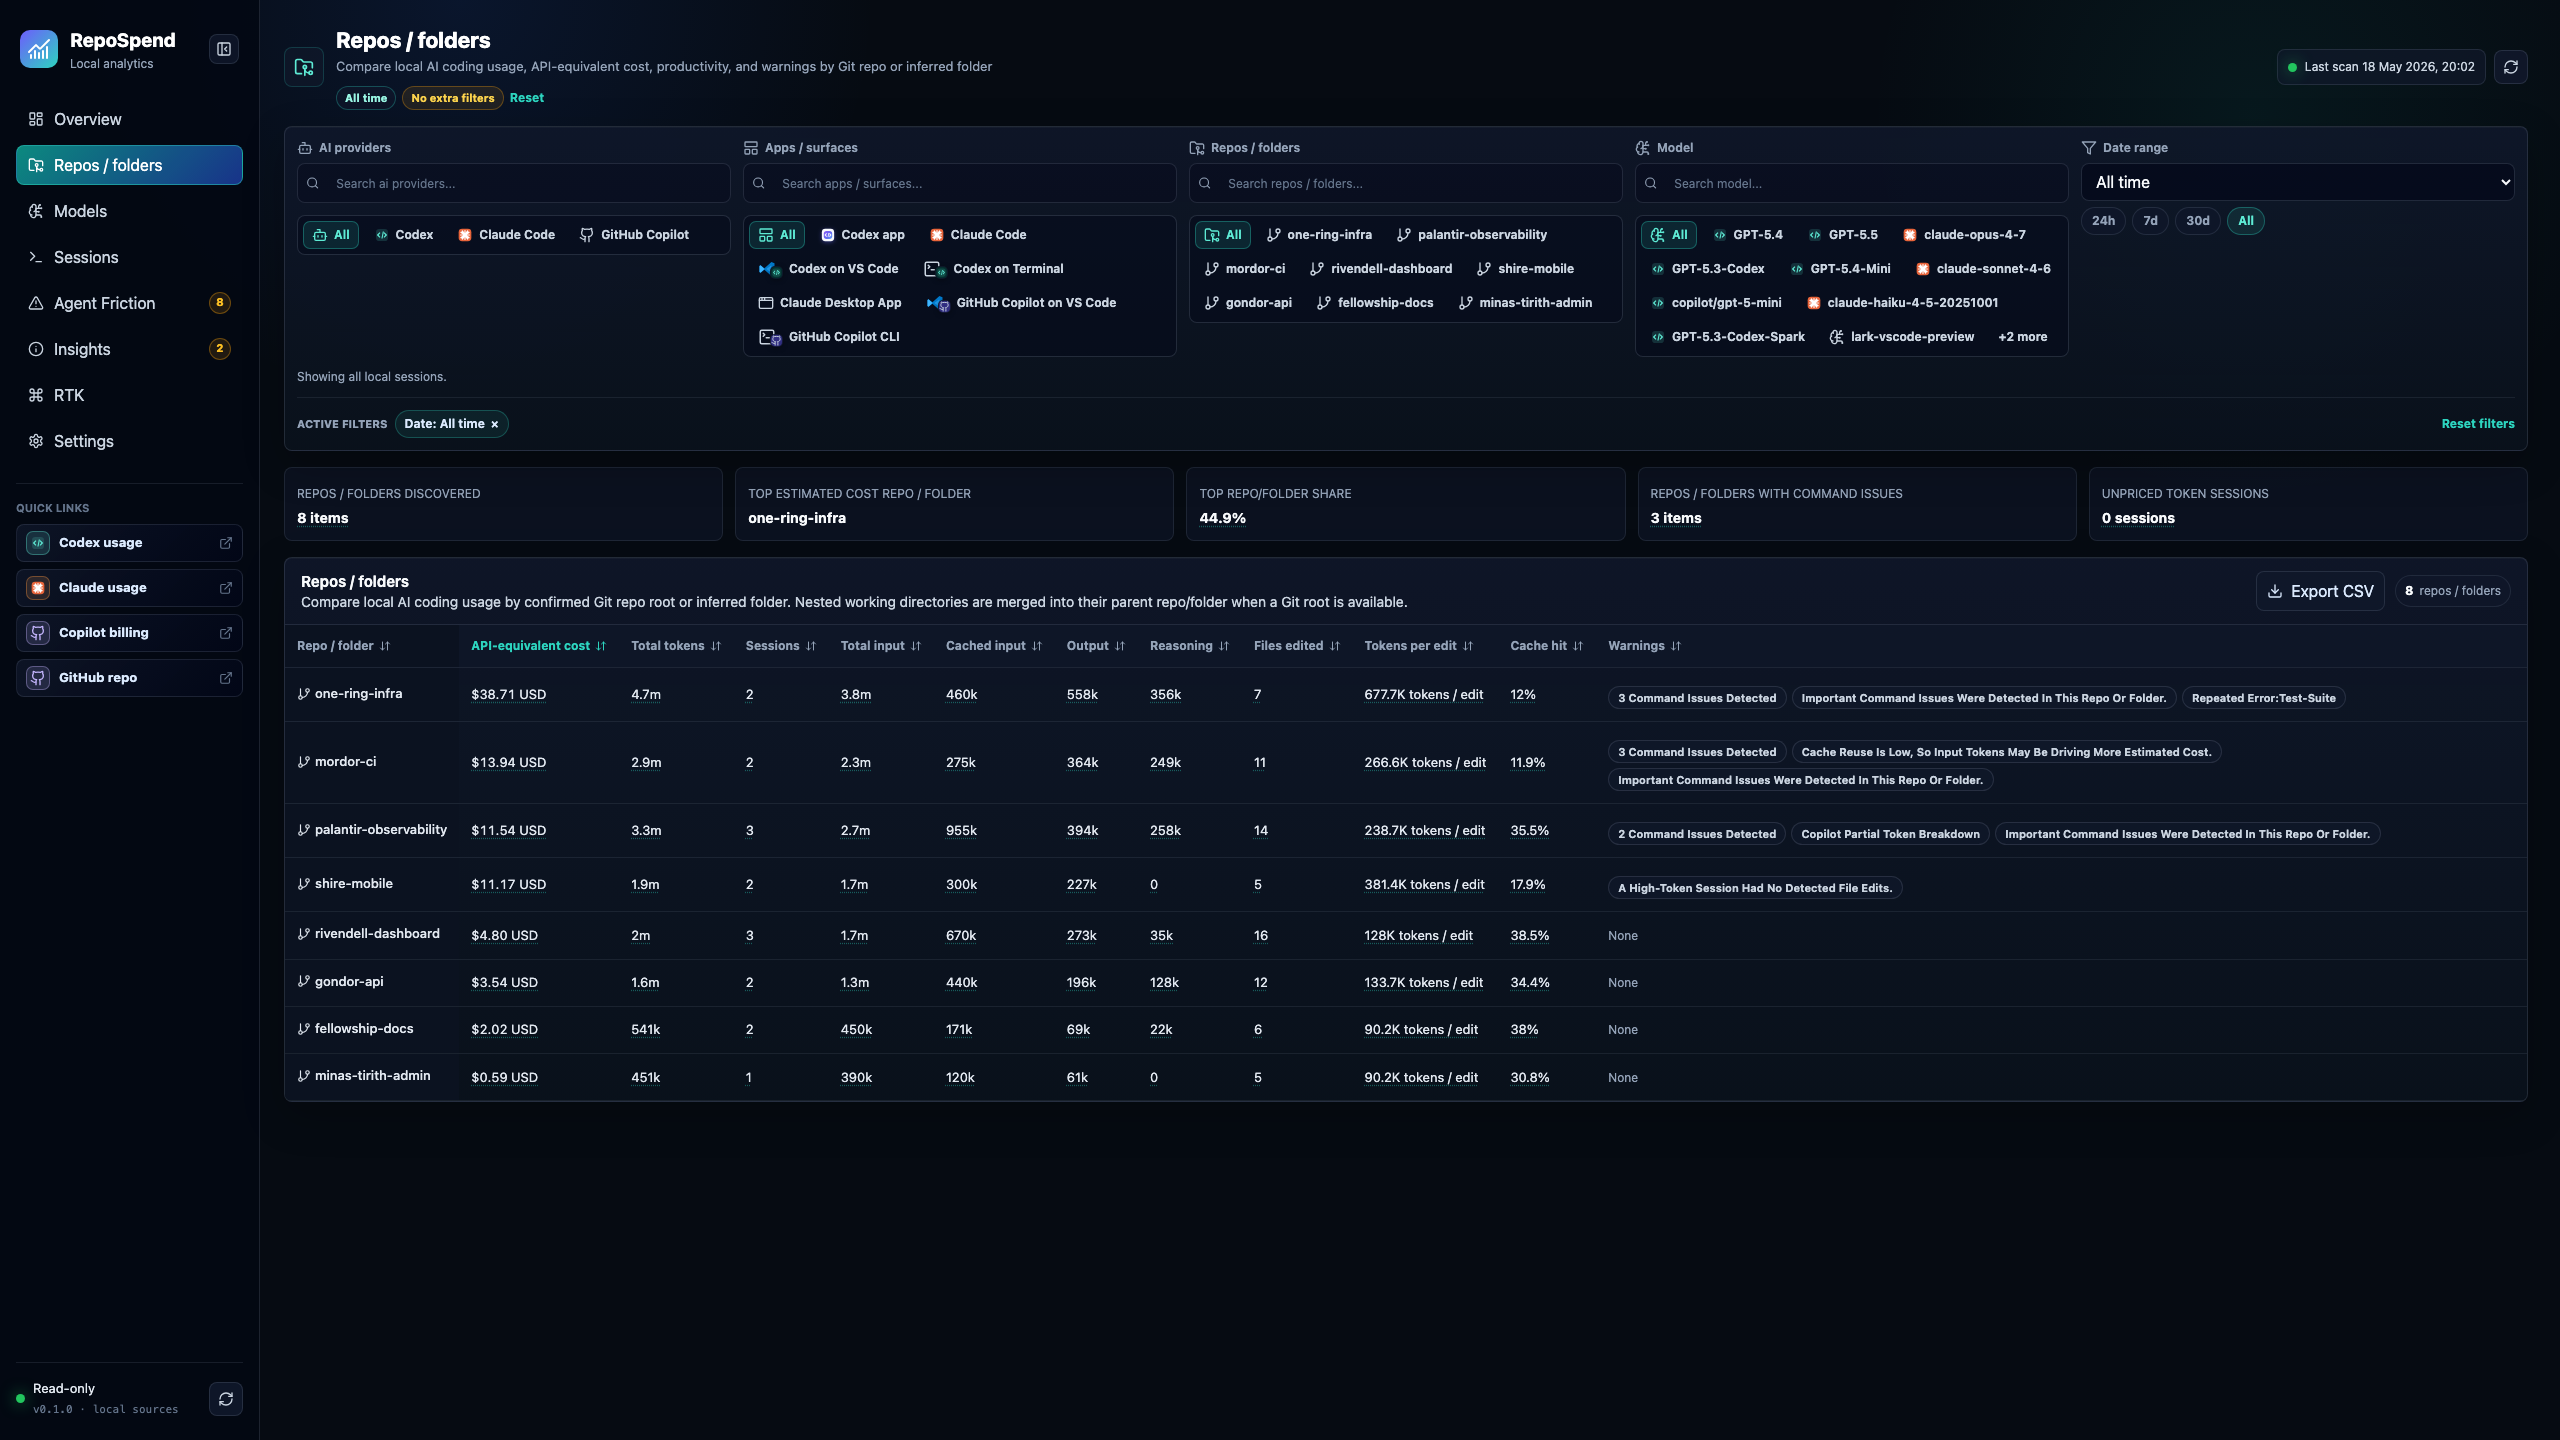Sort by Repo / folder column arrows
Viewport: 2560px width, 1440px height.
[x=385, y=646]
